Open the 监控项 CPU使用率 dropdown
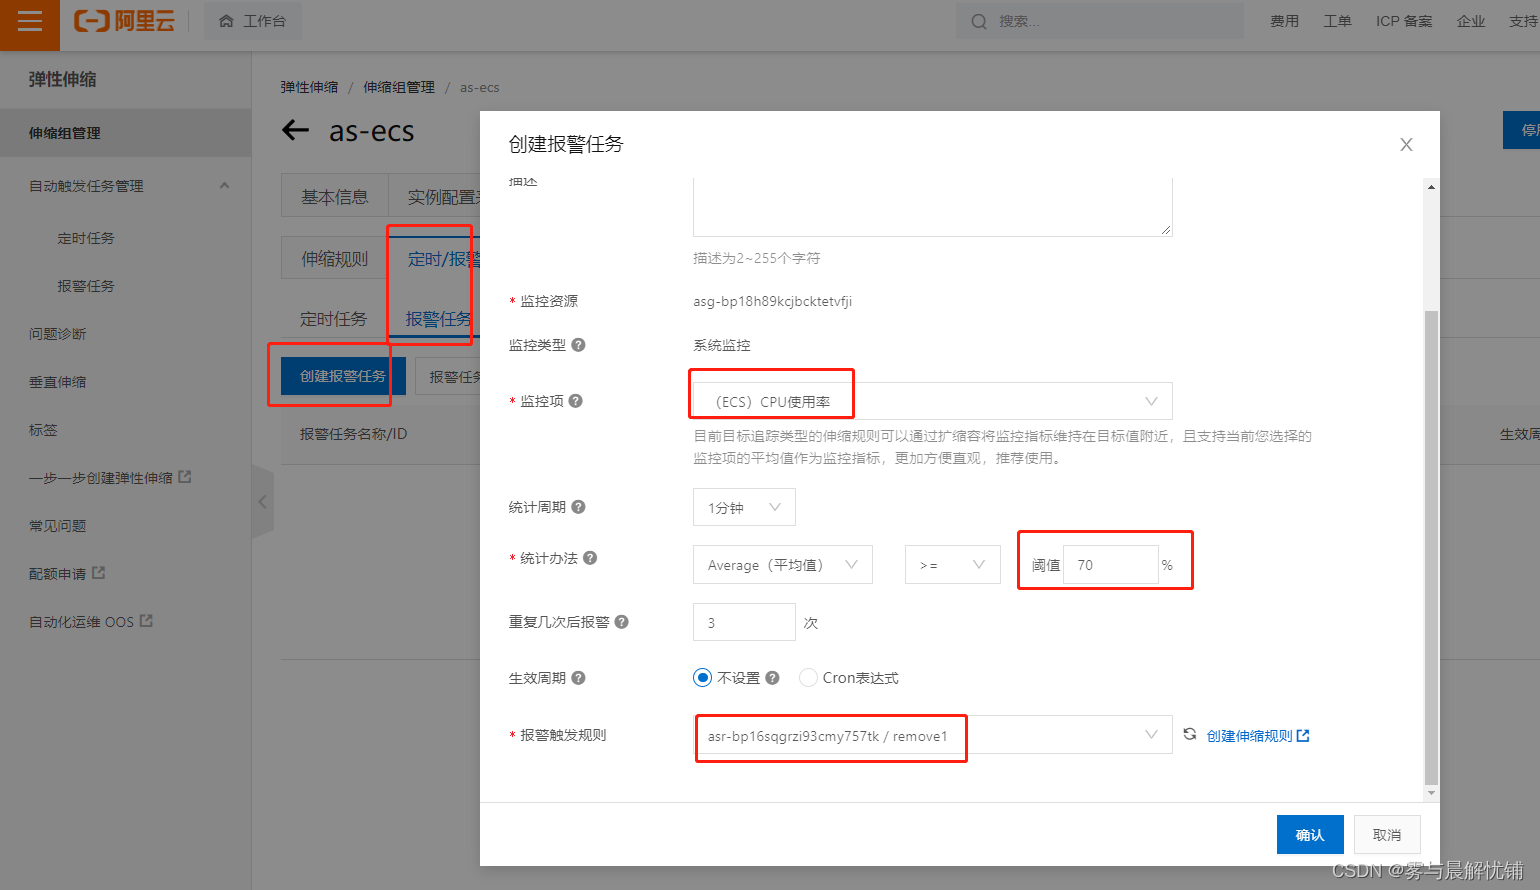 932,401
